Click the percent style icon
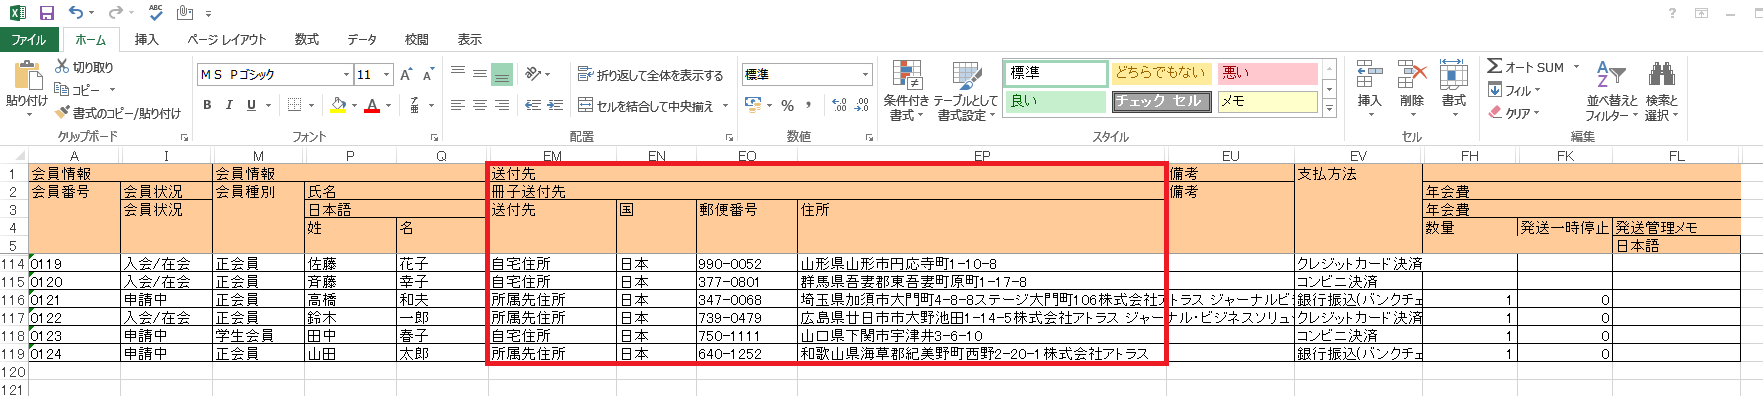 point(788,105)
